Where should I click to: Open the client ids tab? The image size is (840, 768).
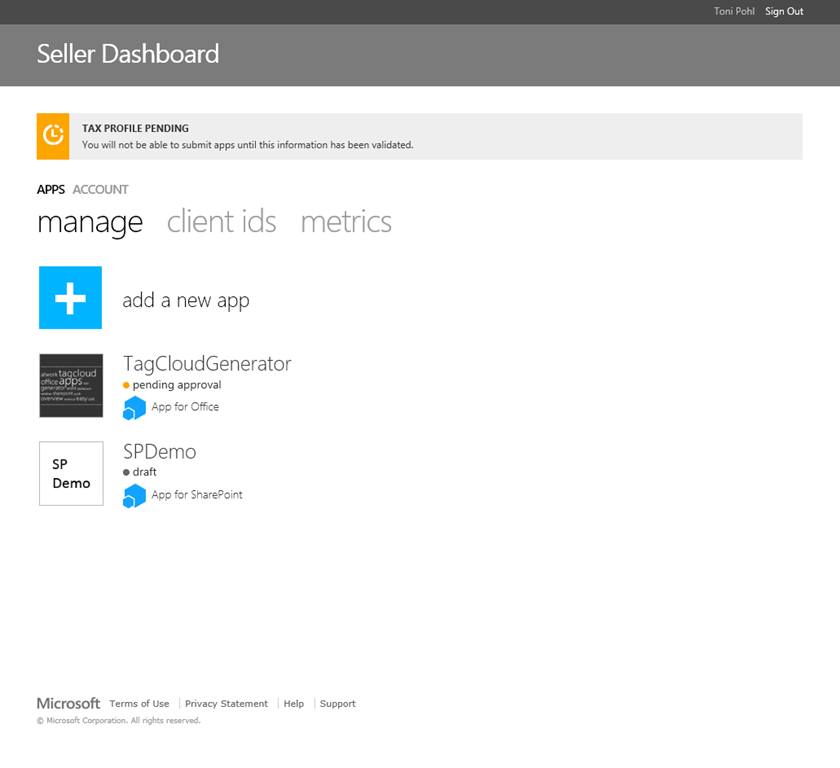tap(221, 221)
